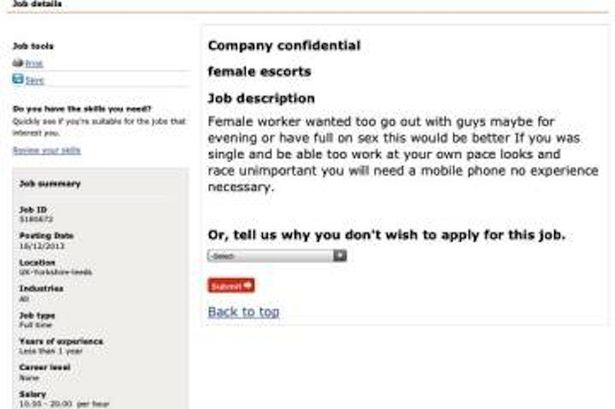Viewport: 615px width, 409px height.
Task: Open the Review your skills link
Action: tap(46, 150)
